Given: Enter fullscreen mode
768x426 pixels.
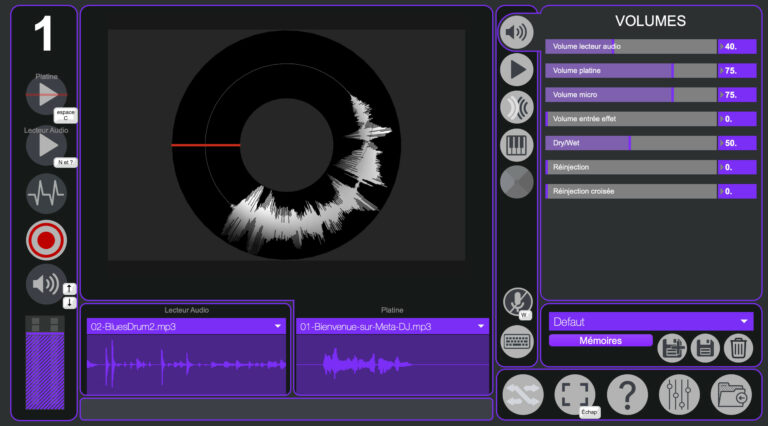Looking at the screenshot, I should point(574,395).
